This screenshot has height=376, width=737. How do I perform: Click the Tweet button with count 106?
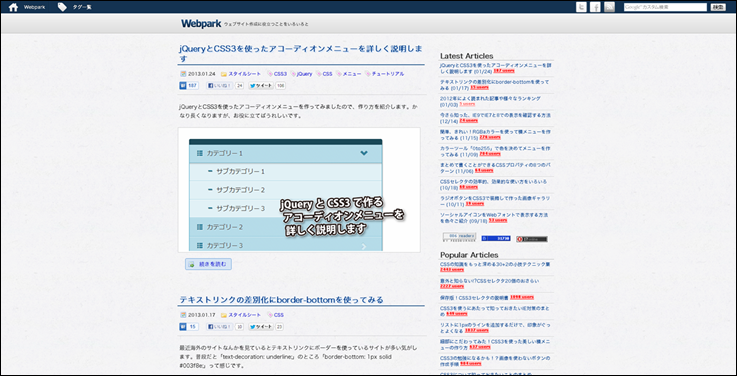point(261,86)
